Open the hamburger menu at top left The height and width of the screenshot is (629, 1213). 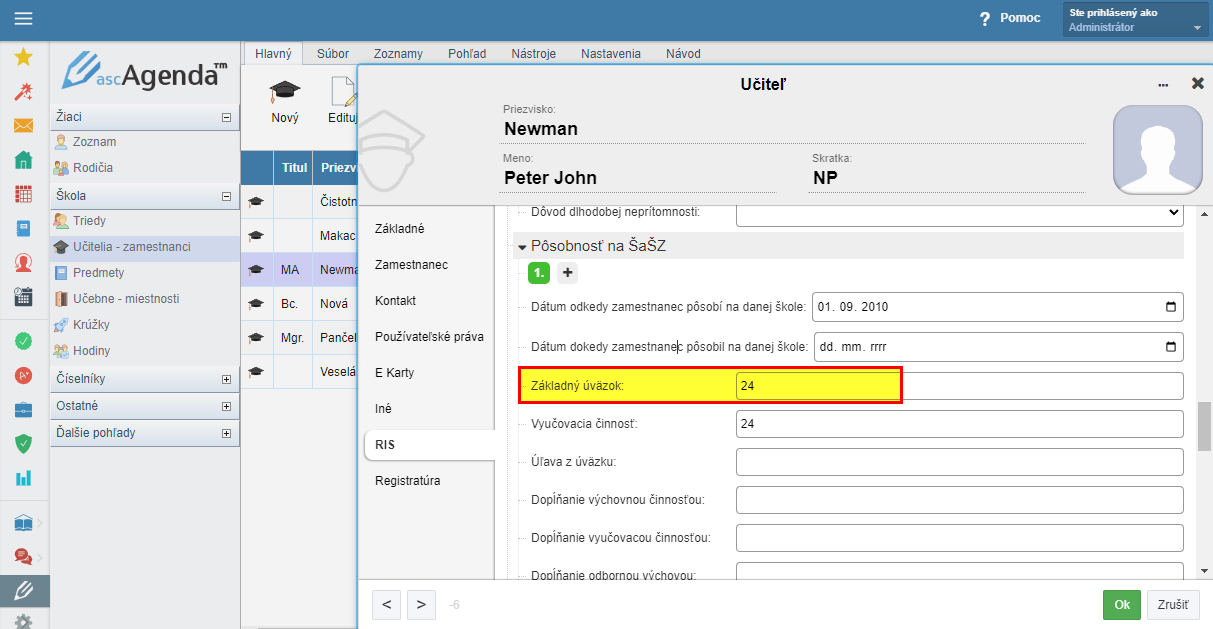[23, 19]
